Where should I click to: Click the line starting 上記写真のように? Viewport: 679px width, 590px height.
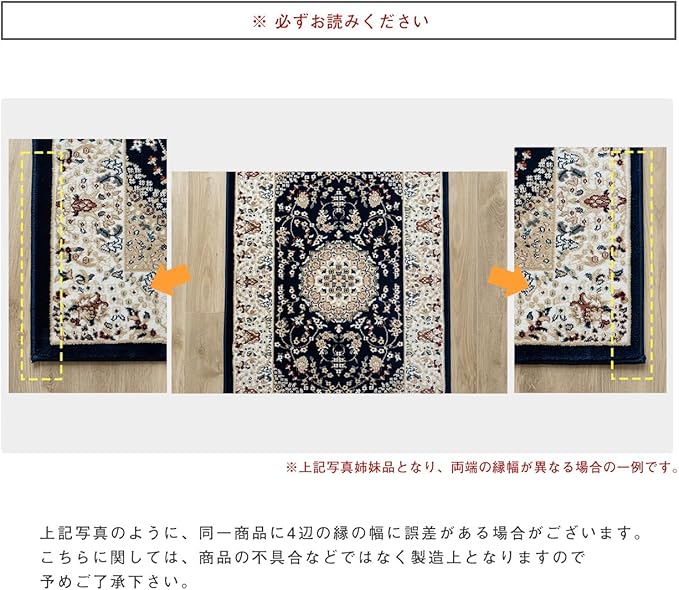click(341, 533)
